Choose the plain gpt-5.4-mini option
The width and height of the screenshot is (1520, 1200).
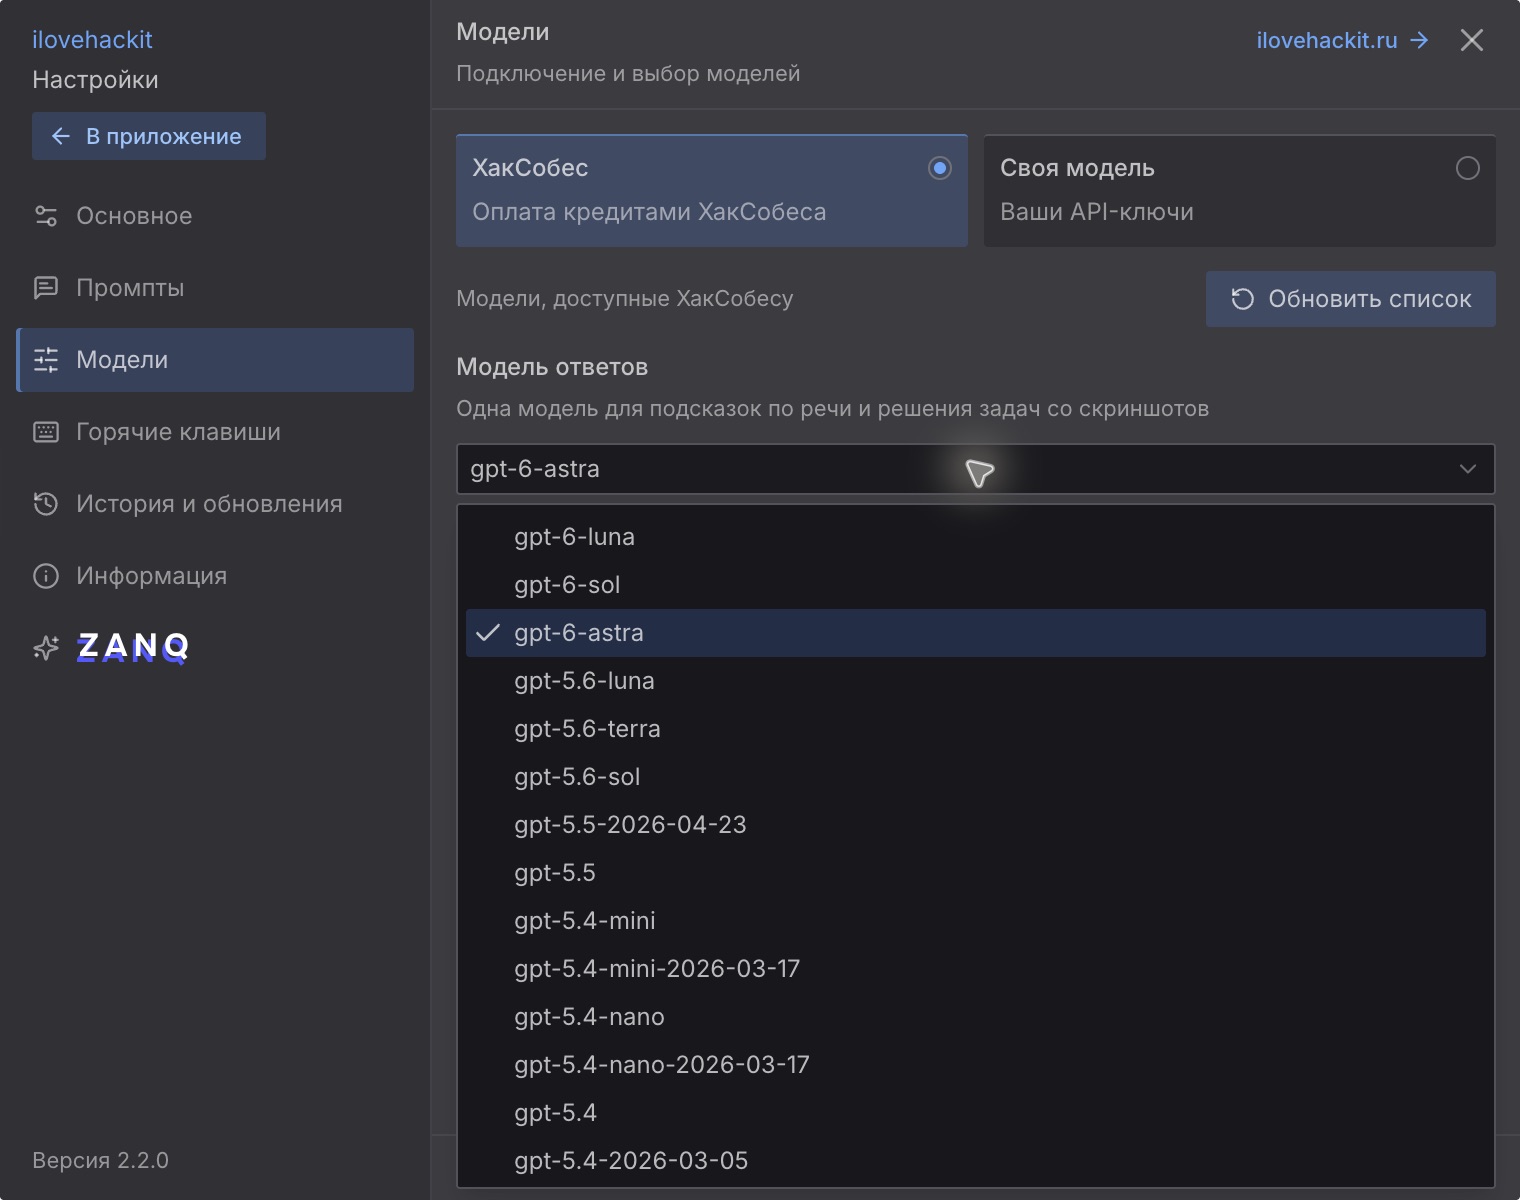tap(975, 921)
